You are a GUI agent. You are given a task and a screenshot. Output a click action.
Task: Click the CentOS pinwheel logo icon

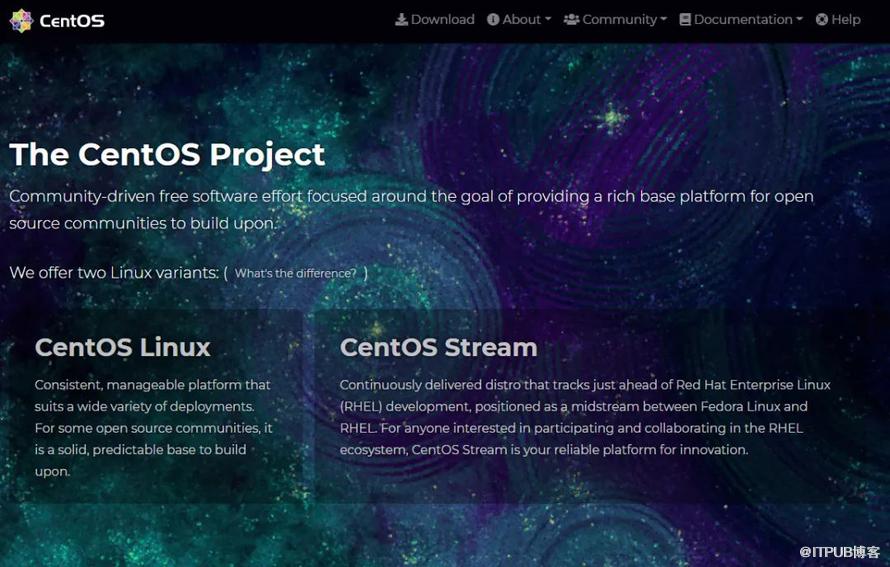coord(21,21)
